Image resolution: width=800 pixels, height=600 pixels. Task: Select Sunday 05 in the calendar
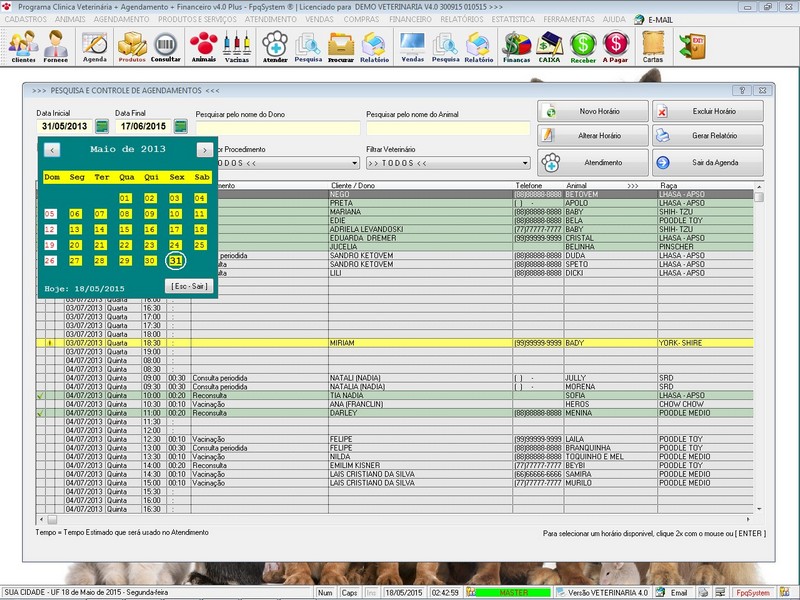tap(50, 214)
